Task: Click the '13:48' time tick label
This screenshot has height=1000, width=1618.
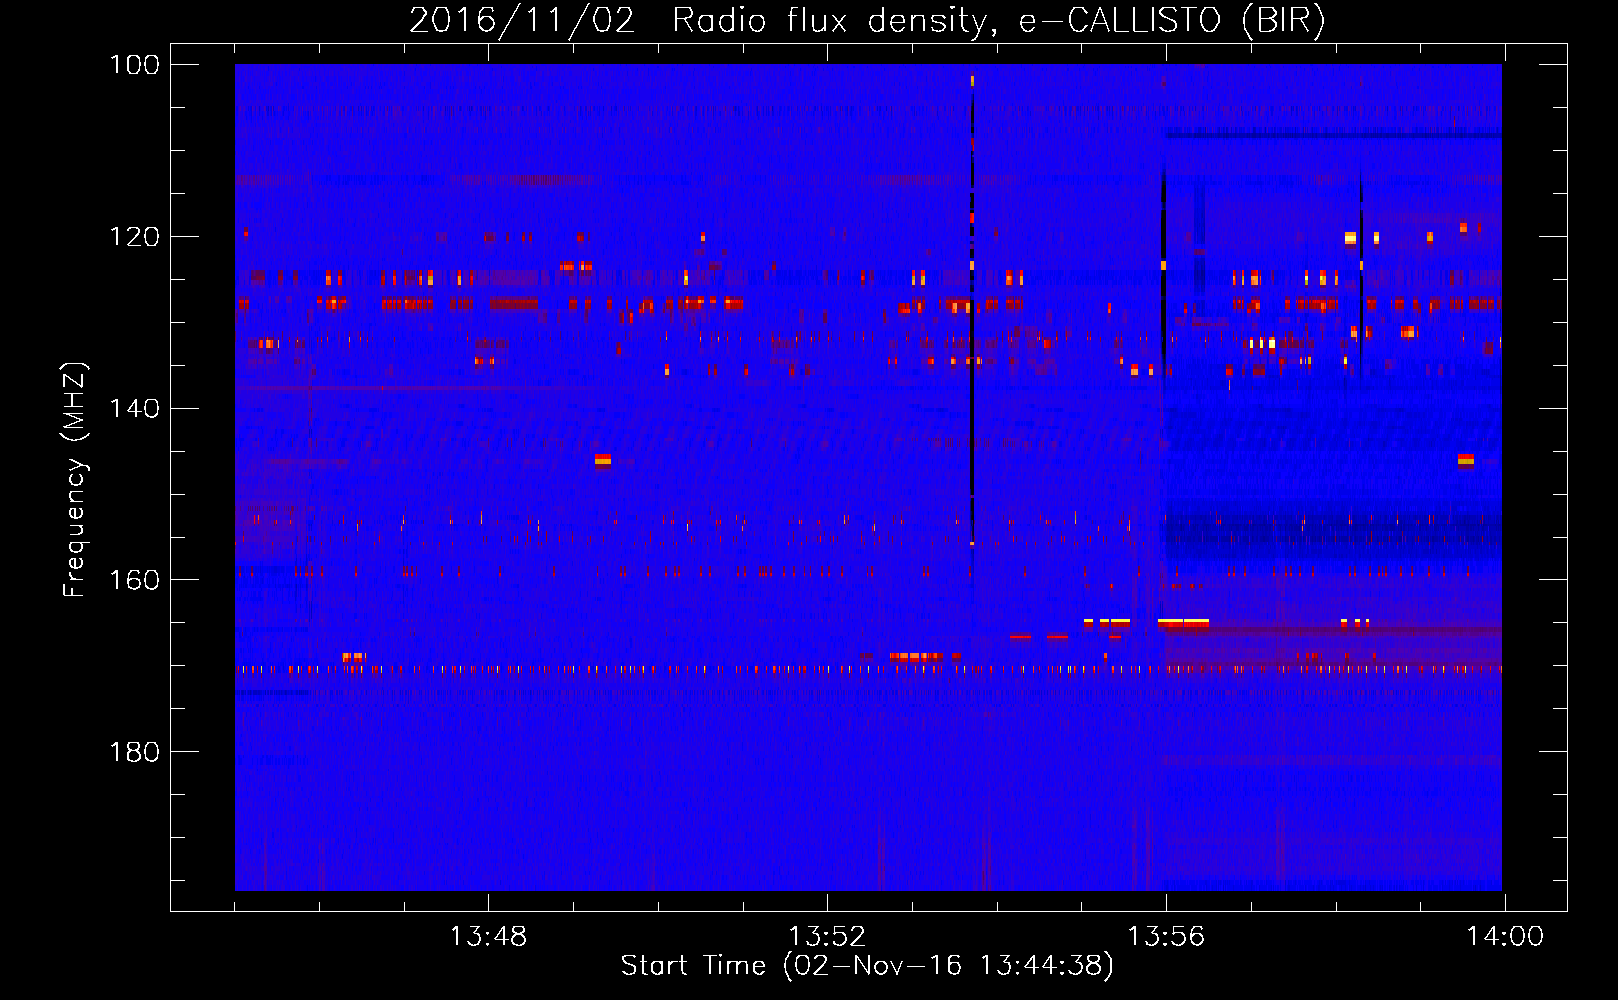Action: point(488,937)
